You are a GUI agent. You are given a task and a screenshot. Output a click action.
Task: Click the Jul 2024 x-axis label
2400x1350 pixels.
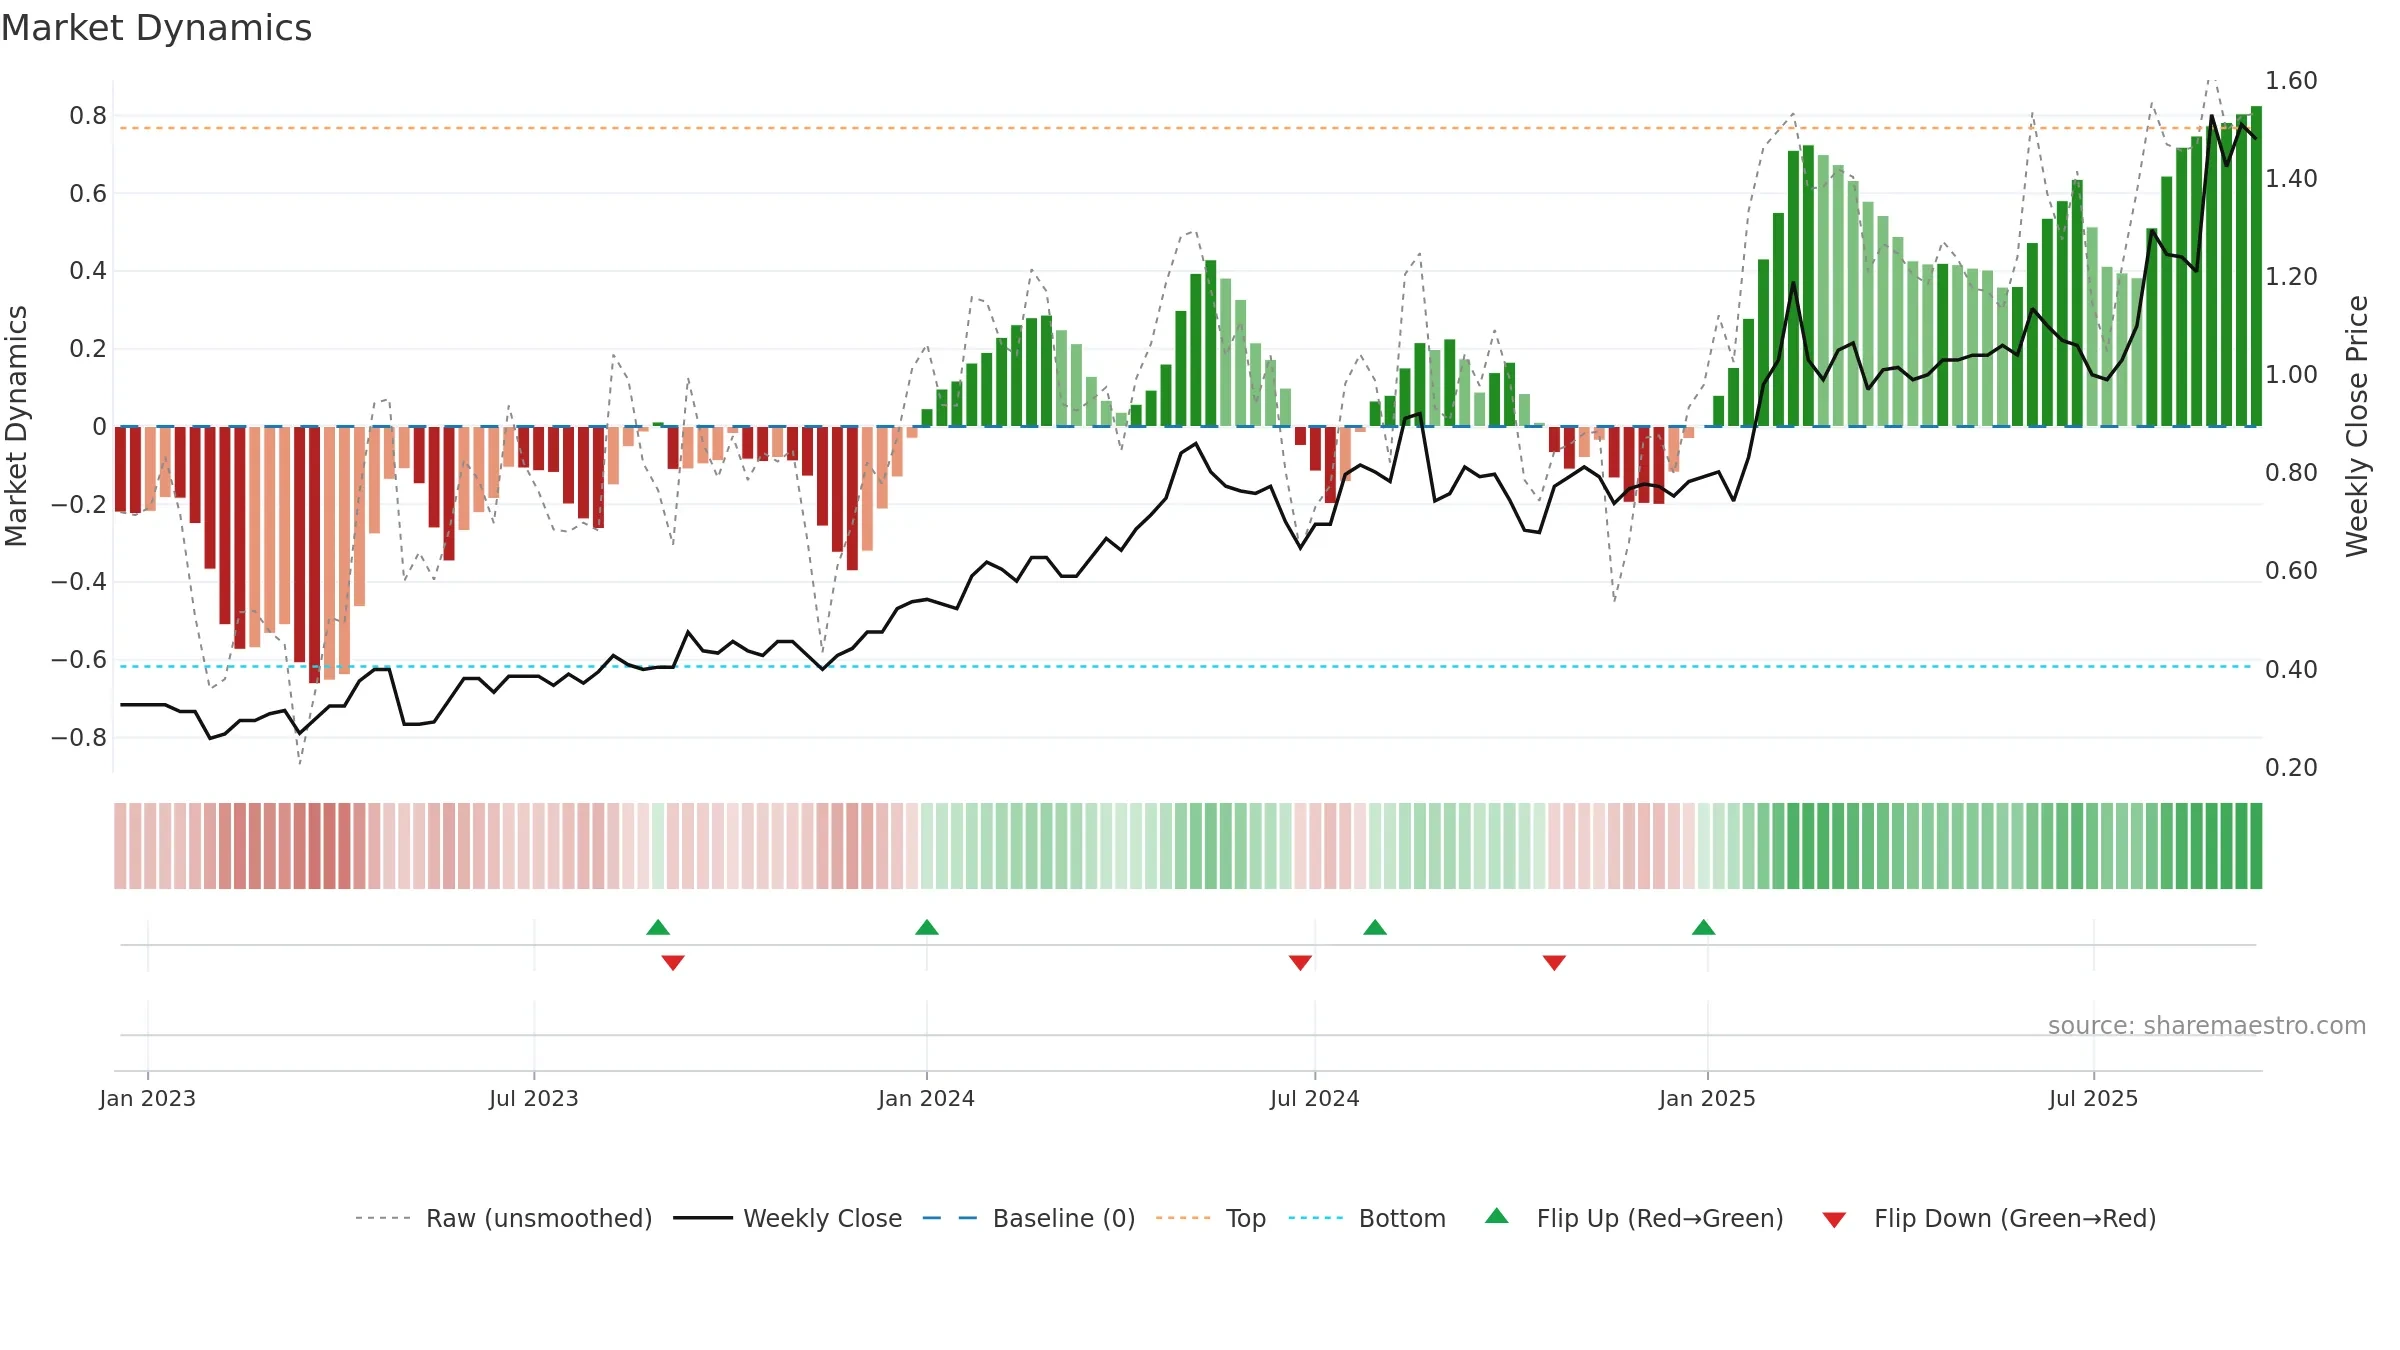click(1315, 1098)
